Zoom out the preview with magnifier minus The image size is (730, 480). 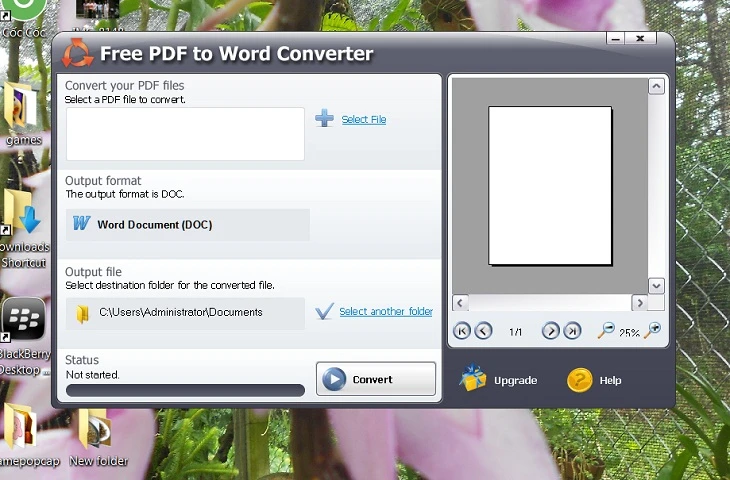[606, 330]
